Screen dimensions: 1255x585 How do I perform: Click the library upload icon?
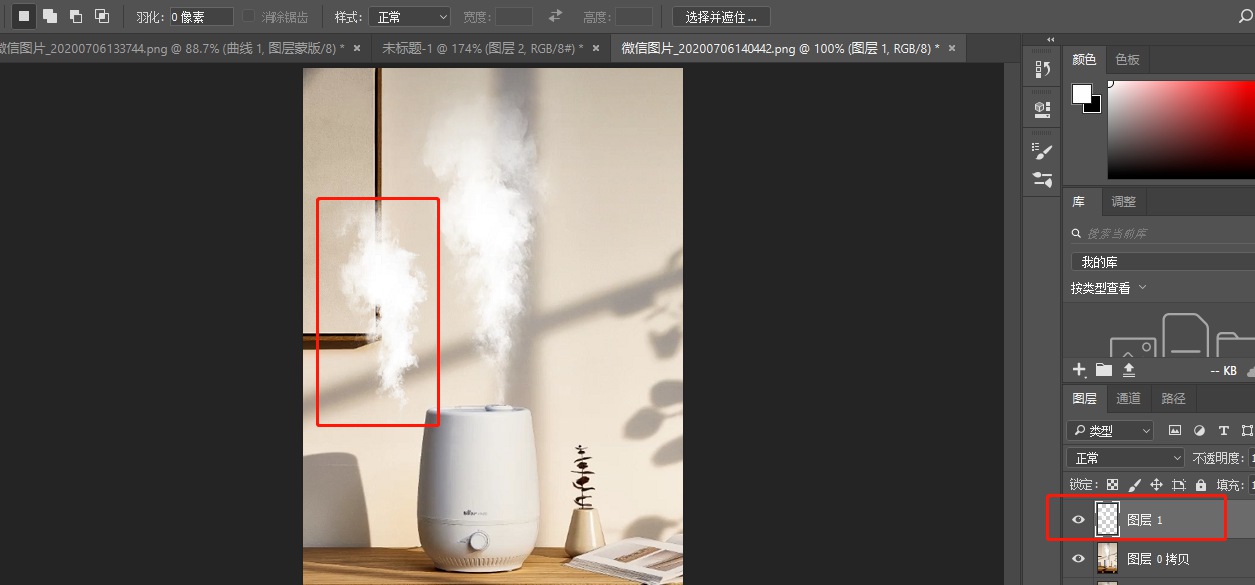coord(1129,369)
